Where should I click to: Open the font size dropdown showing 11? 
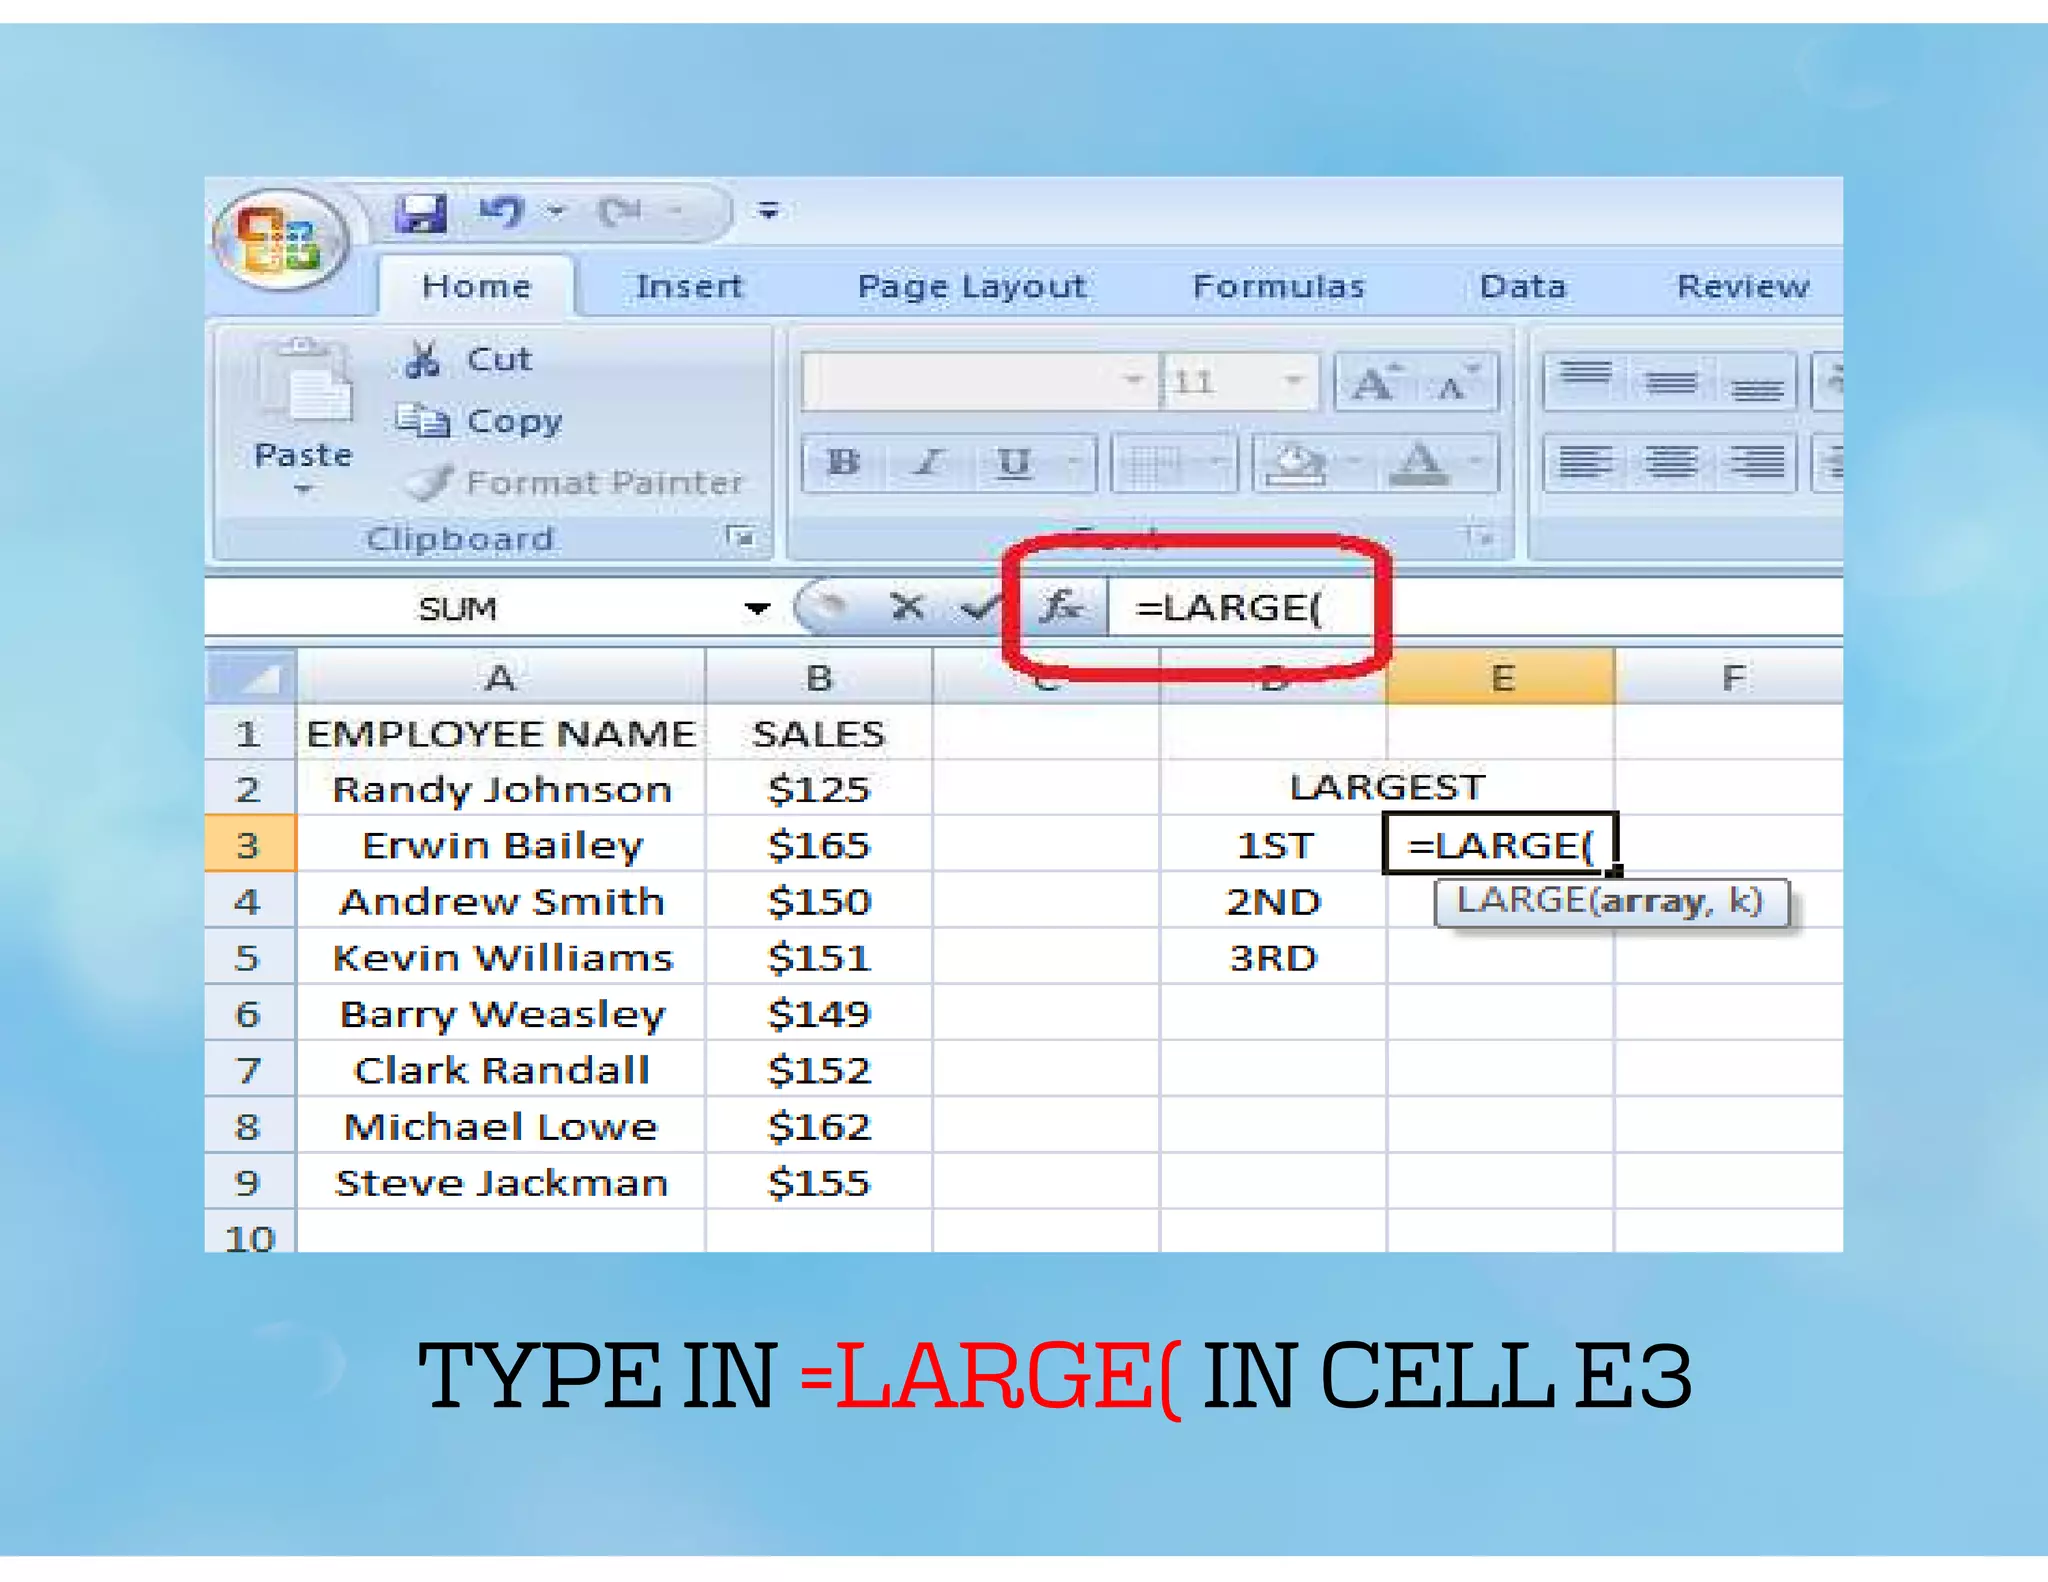1293,381
